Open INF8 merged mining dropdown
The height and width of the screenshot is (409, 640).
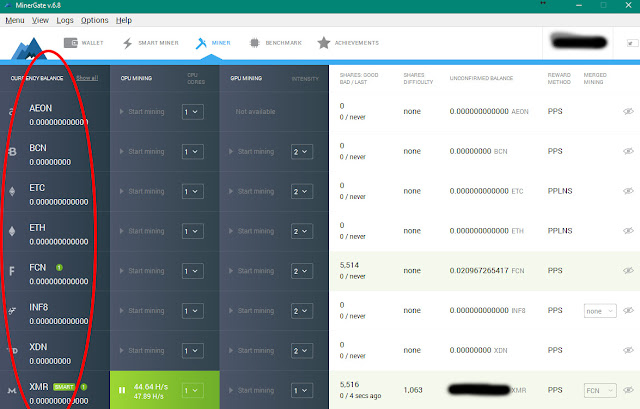point(600,311)
